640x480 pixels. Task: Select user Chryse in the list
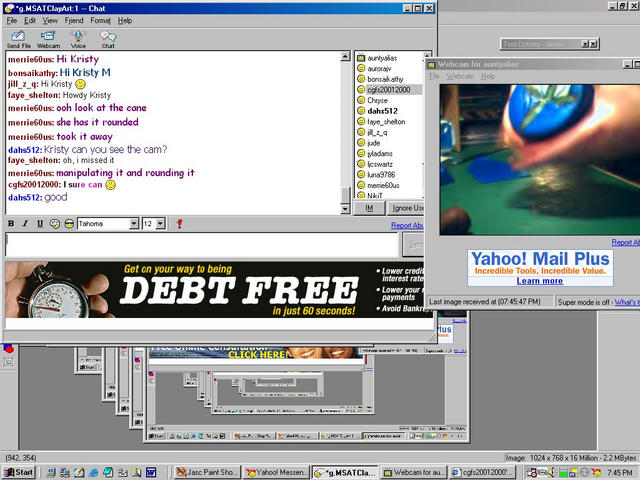click(378, 100)
